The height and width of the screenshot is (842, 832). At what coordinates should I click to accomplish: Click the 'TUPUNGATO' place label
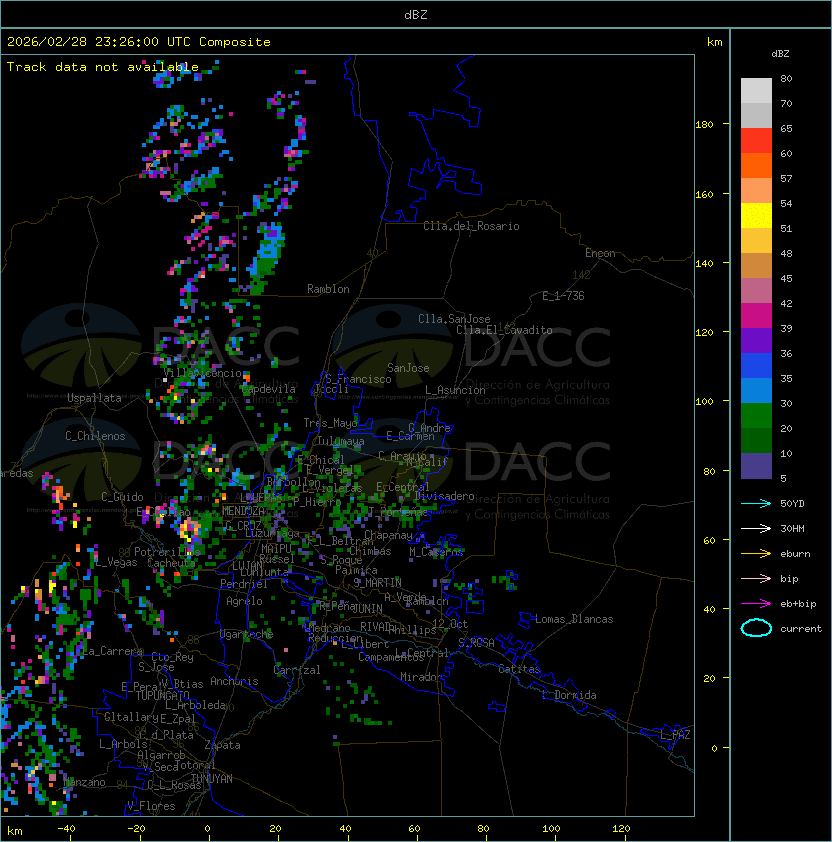(x=163, y=695)
